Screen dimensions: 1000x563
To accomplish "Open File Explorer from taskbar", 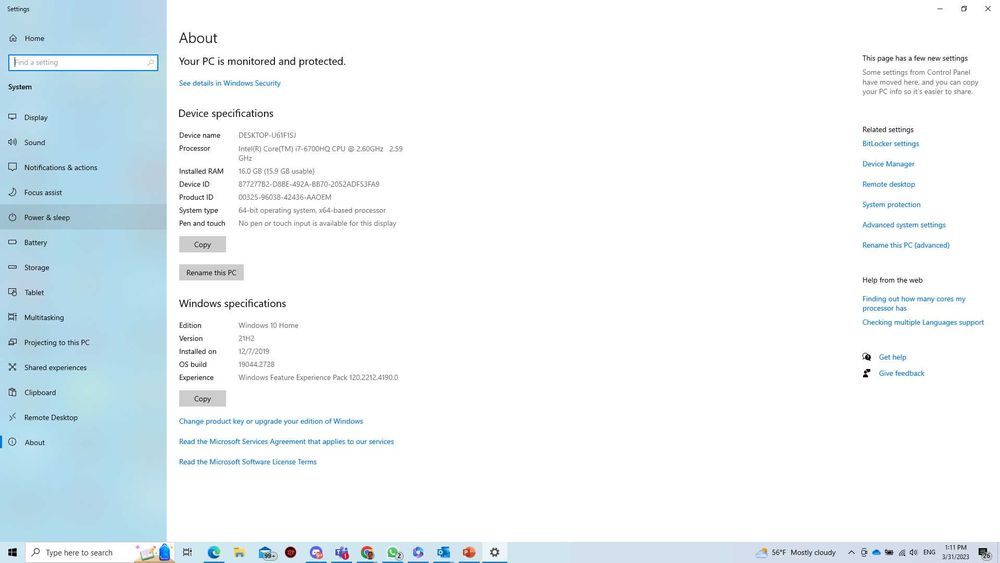I will pyautogui.click(x=239, y=553).
